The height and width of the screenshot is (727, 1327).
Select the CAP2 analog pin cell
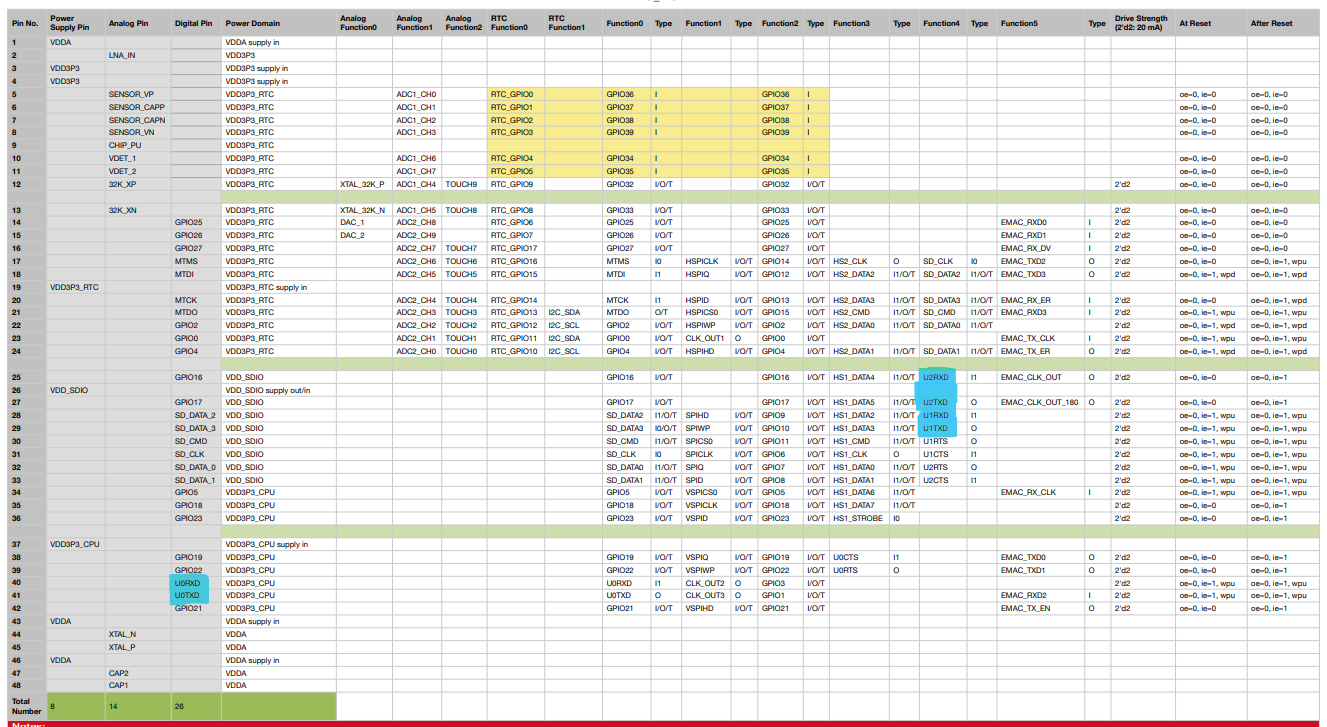click(x=138, y=673)
